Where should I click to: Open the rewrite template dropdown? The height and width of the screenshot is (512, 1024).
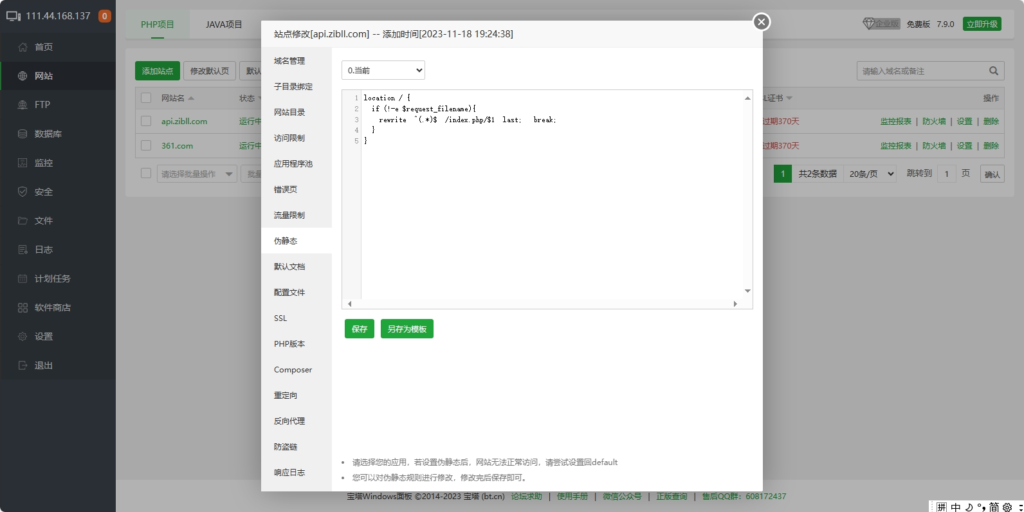(x=384, y=71)
